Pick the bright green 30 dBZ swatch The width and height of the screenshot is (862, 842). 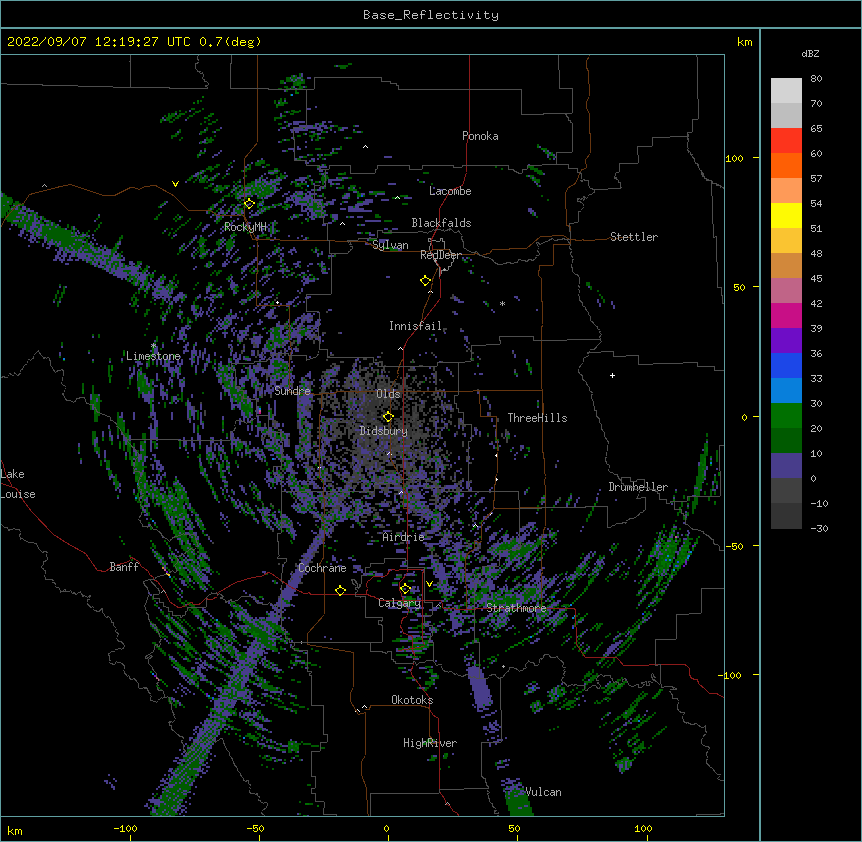click(786, 416)
